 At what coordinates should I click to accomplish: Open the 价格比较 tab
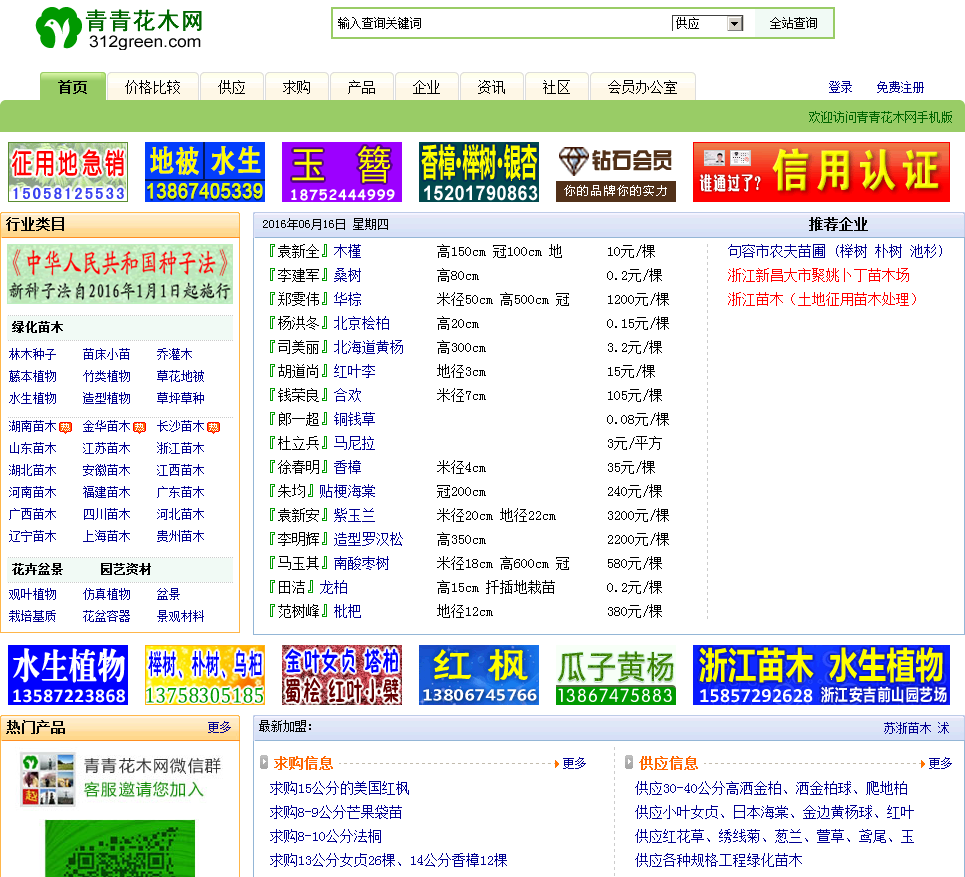point(153,87)
